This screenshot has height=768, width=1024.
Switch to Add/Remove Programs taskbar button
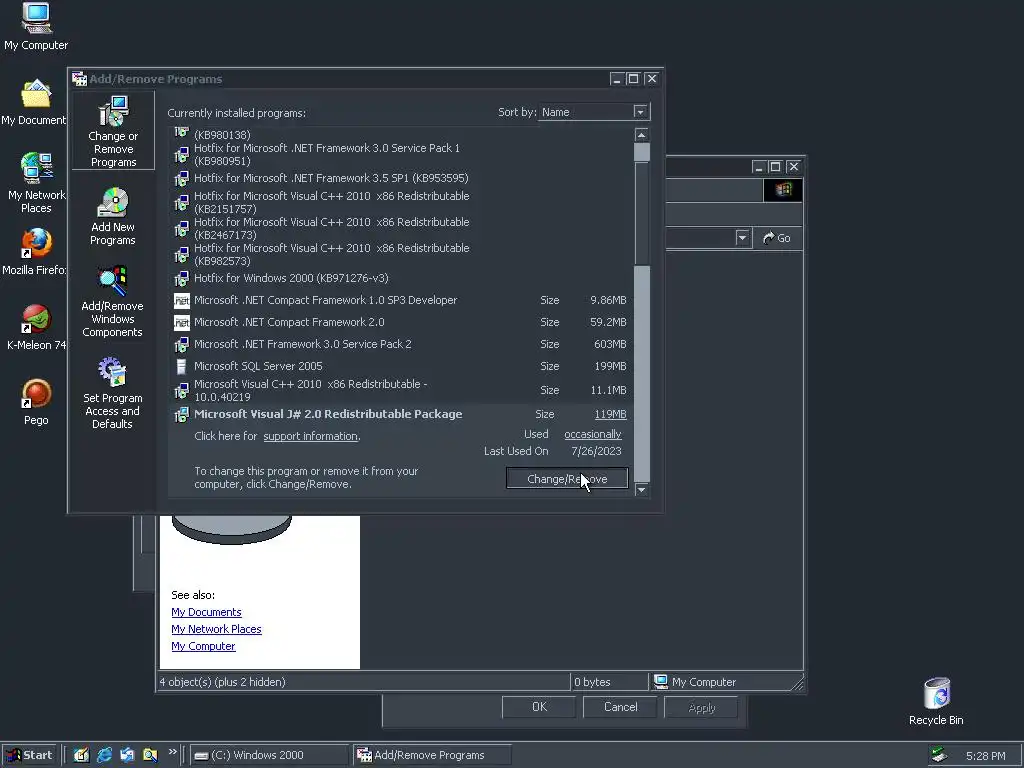coord(432,756)
